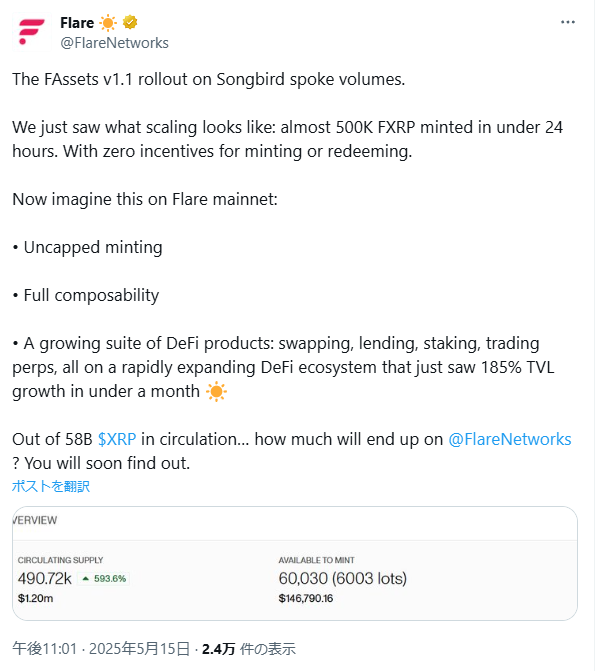Click the sun emoji next to Flare name
The image size is (597, 671).
[108, 23]
